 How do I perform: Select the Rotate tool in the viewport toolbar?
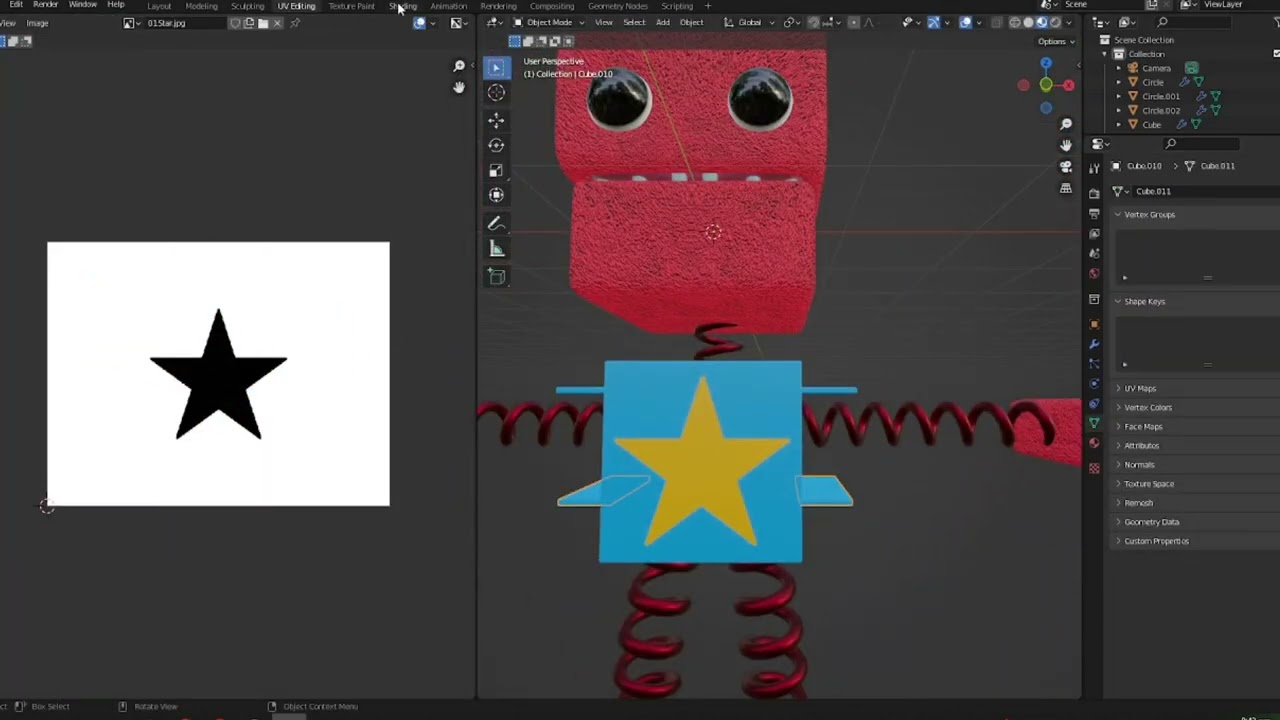pyautogui.click(x=496, y=145)
